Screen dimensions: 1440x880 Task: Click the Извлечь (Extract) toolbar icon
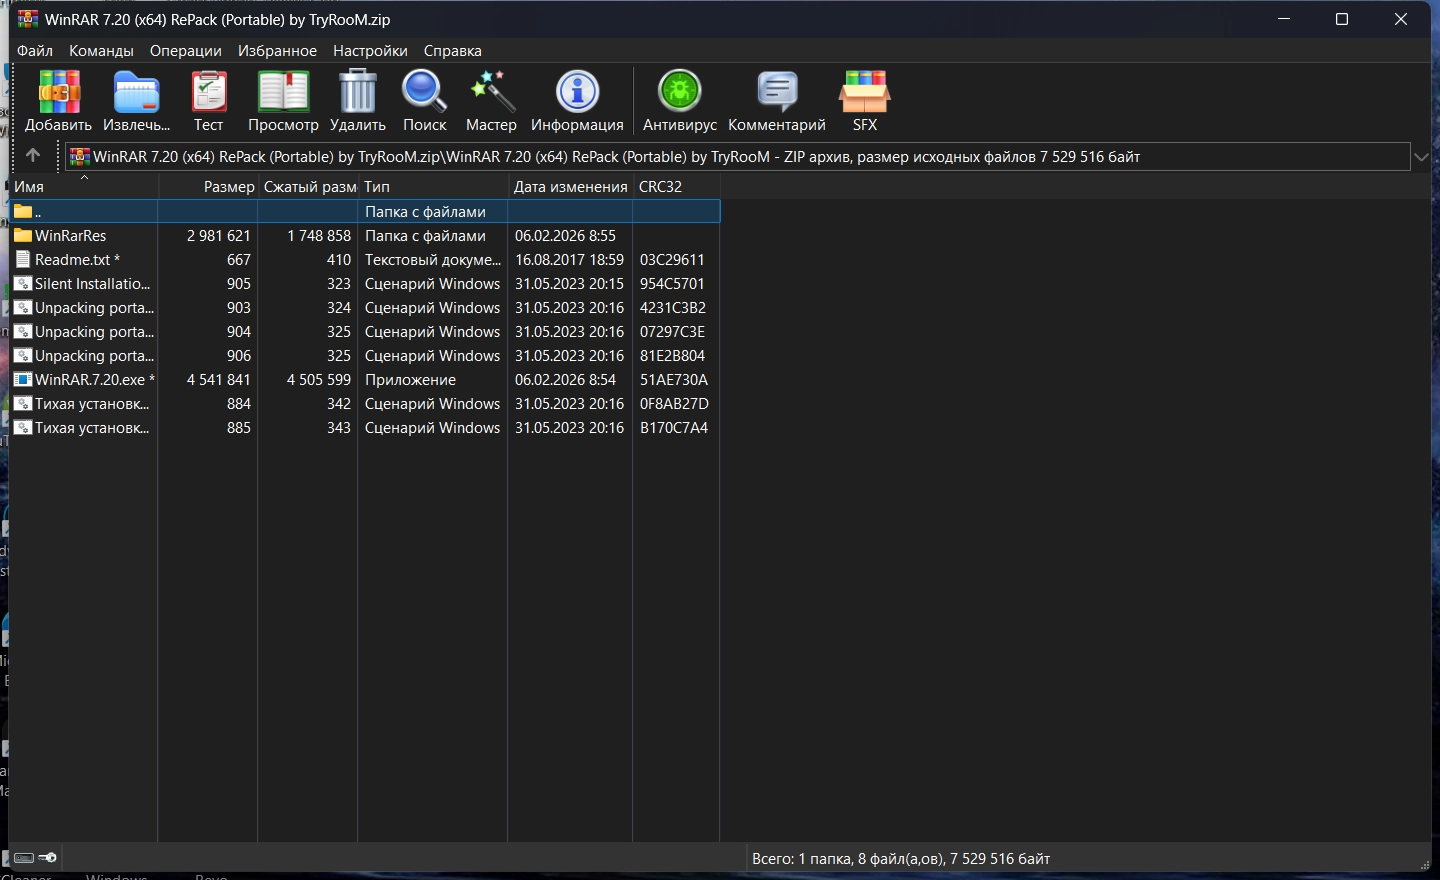pyautogui.click(x=136, y=92)
